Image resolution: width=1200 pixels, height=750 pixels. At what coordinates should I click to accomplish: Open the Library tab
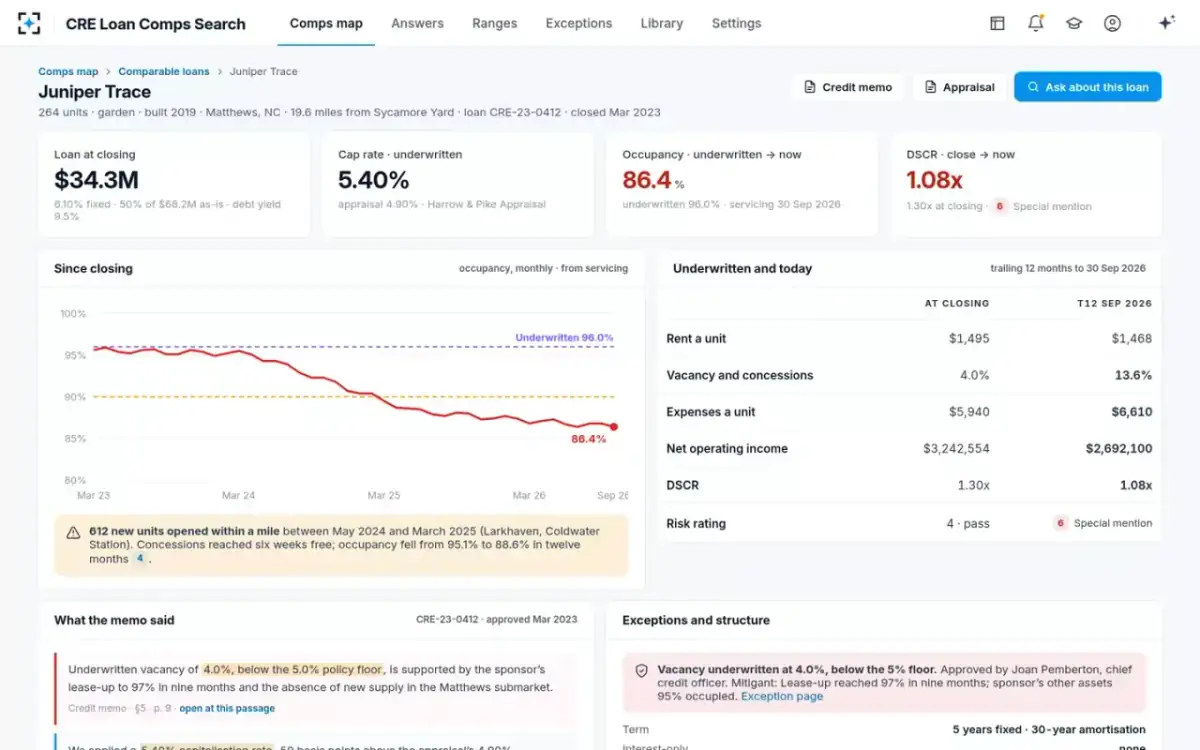[661, 23]
